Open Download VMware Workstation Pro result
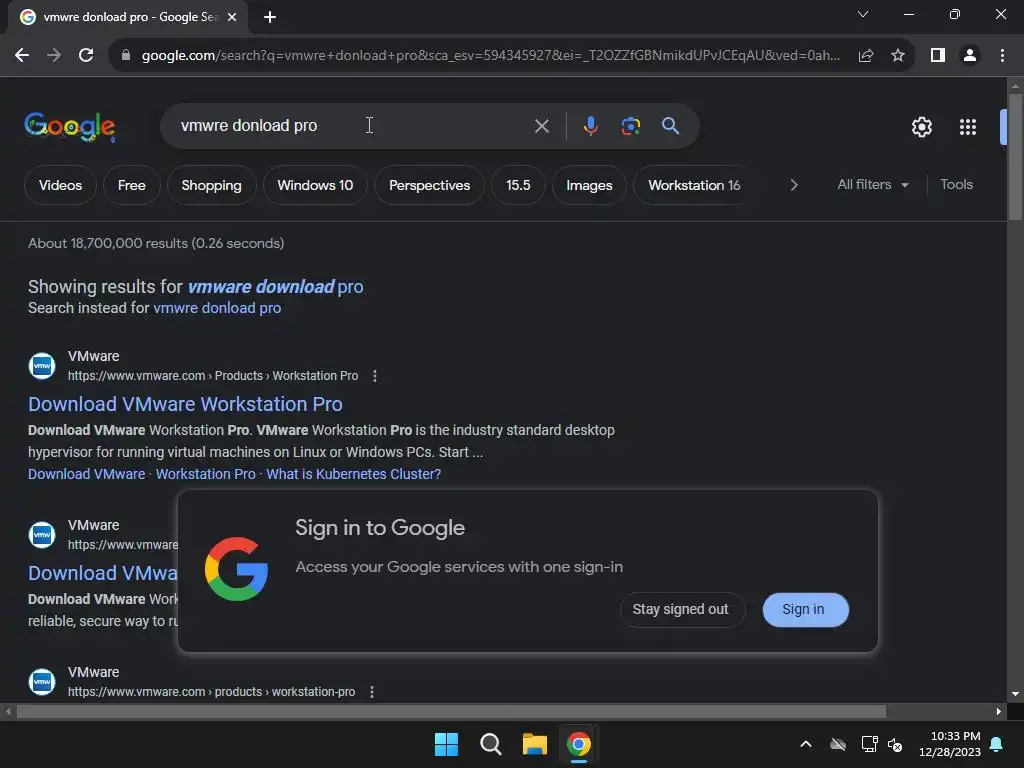Image resolution: width=1024 pixels, height=768 pixels. point(185,404)
